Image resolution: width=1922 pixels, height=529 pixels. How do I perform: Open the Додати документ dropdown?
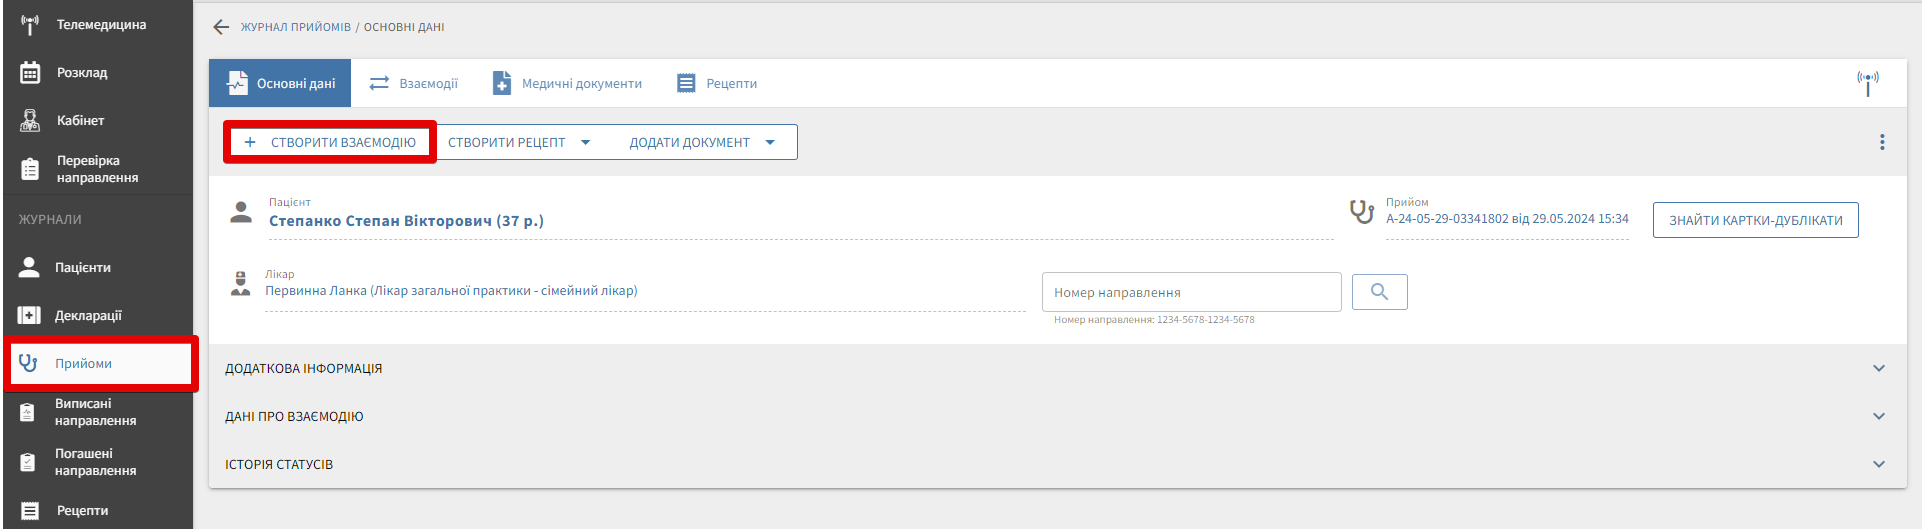tap(701, 142)
